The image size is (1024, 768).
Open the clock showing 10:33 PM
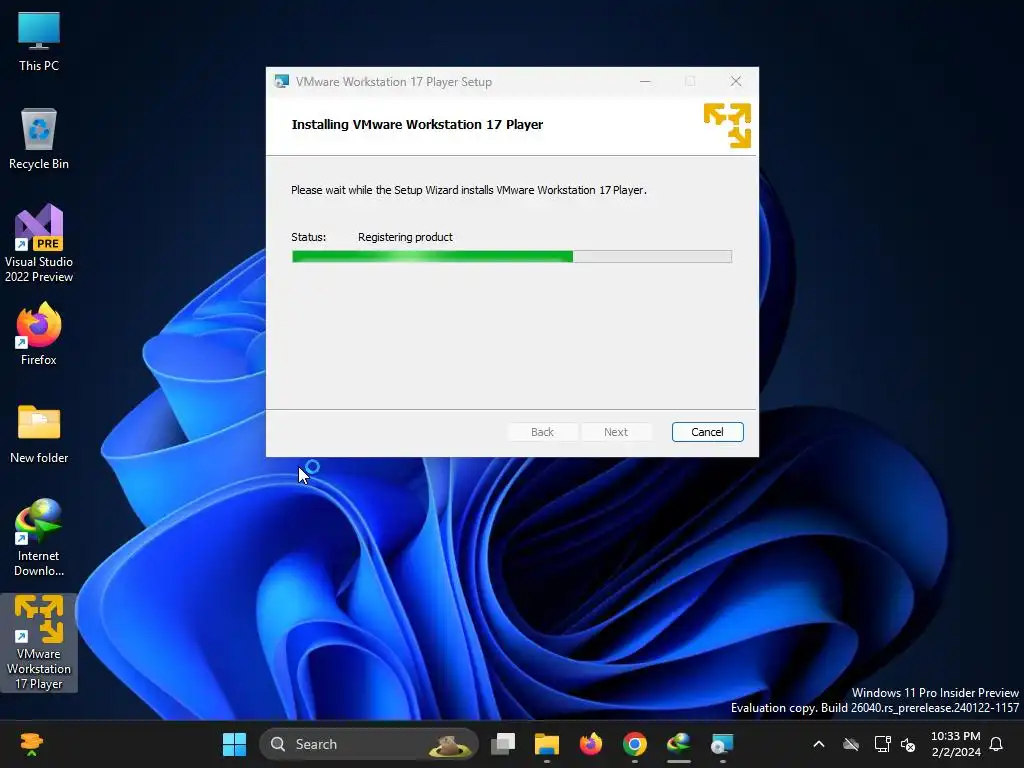click(x=955, y=744)
